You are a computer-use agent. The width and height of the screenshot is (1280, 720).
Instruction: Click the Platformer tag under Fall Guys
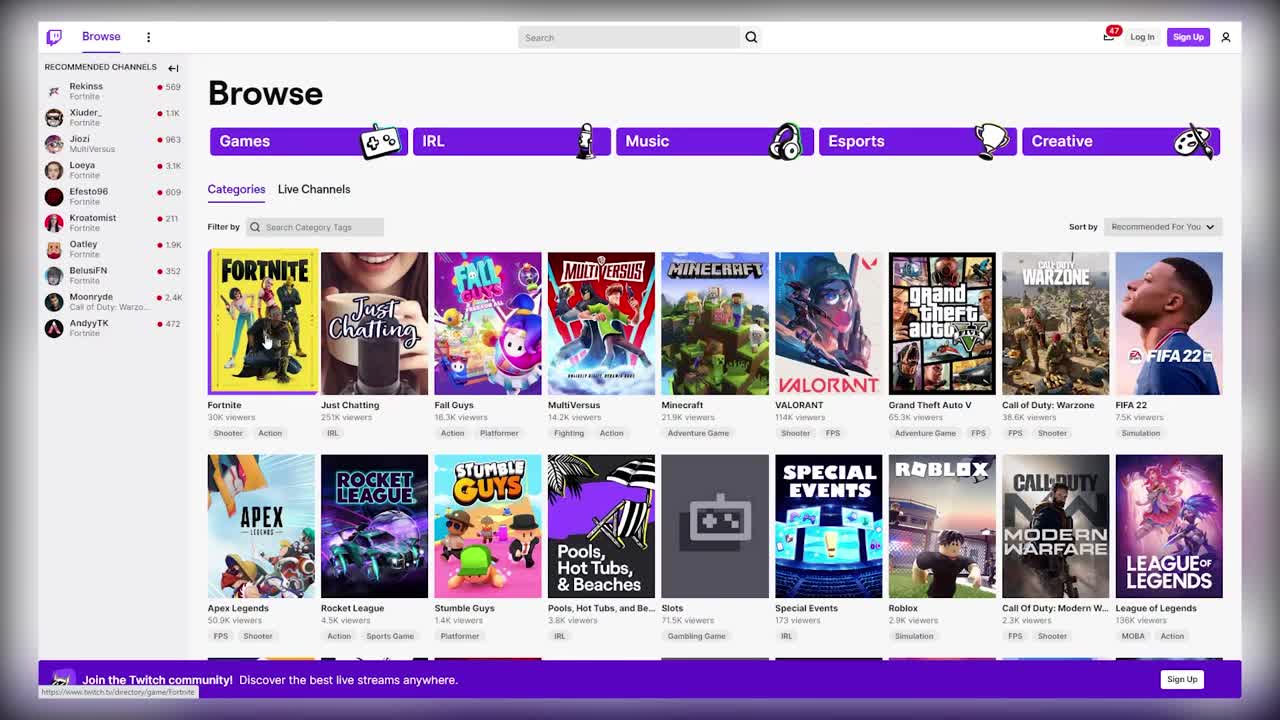point(499,433)
